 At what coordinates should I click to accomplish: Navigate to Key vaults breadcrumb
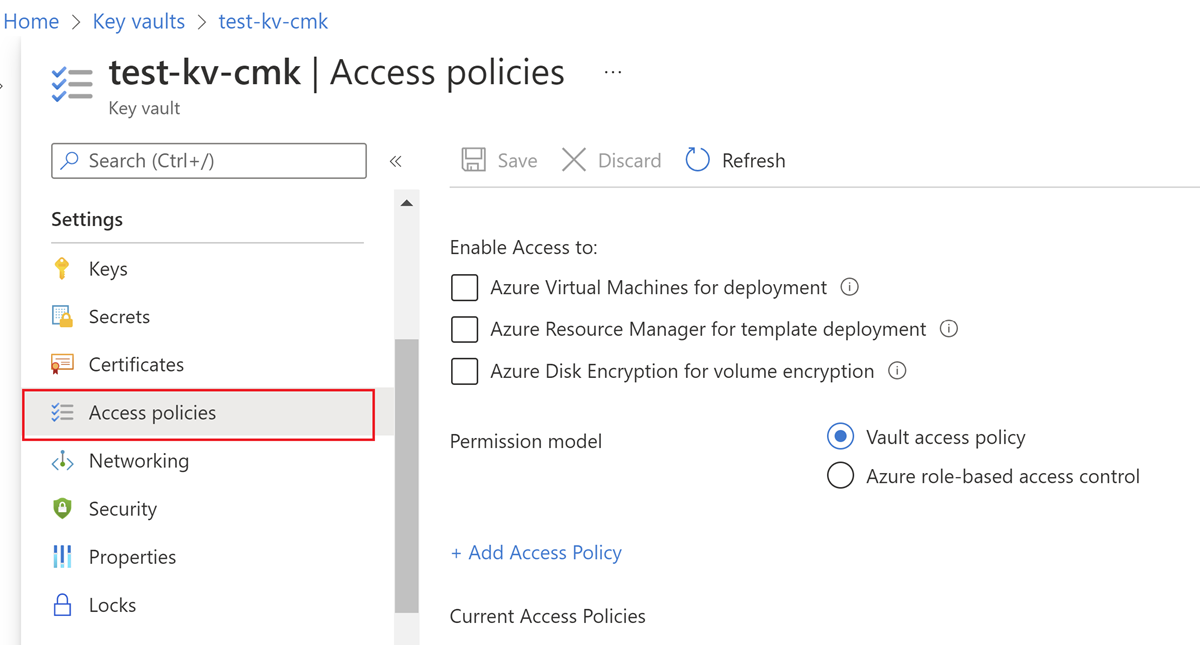pyautogui.click(x=138, y=21)
